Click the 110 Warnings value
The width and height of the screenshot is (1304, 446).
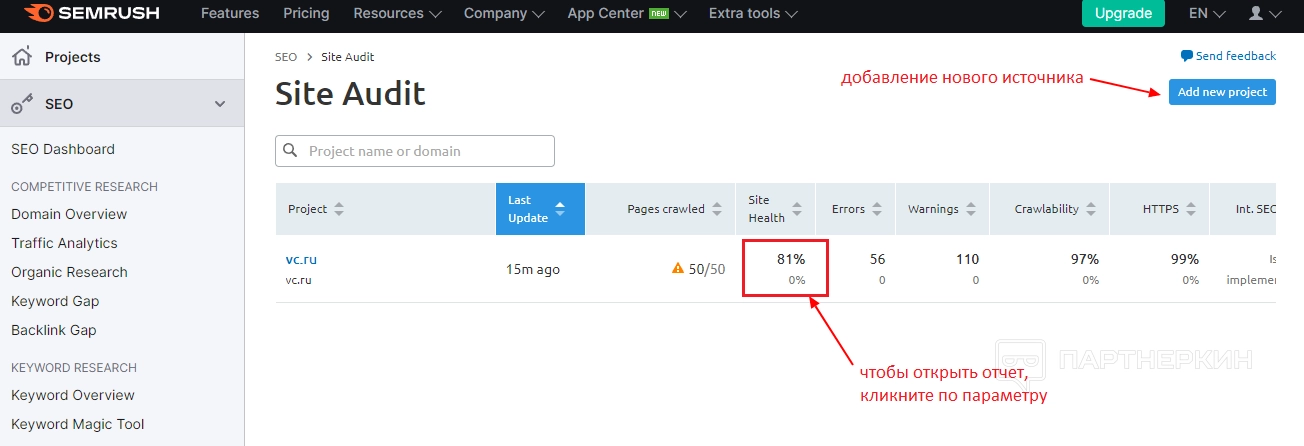pos(967,259)
